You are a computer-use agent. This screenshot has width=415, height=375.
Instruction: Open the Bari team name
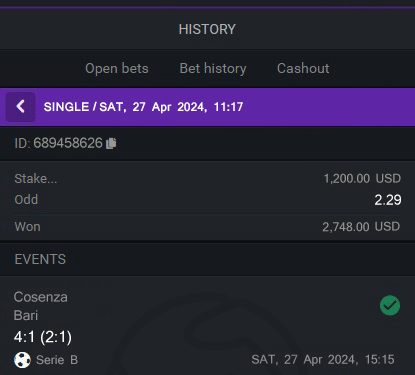tap(26, 315)
